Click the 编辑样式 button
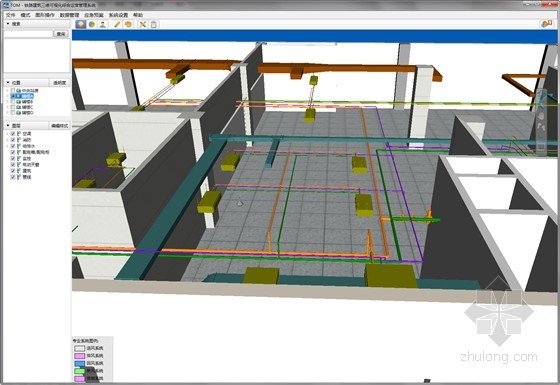The width and height of the screenshot is (560, 385). point(59,126)
